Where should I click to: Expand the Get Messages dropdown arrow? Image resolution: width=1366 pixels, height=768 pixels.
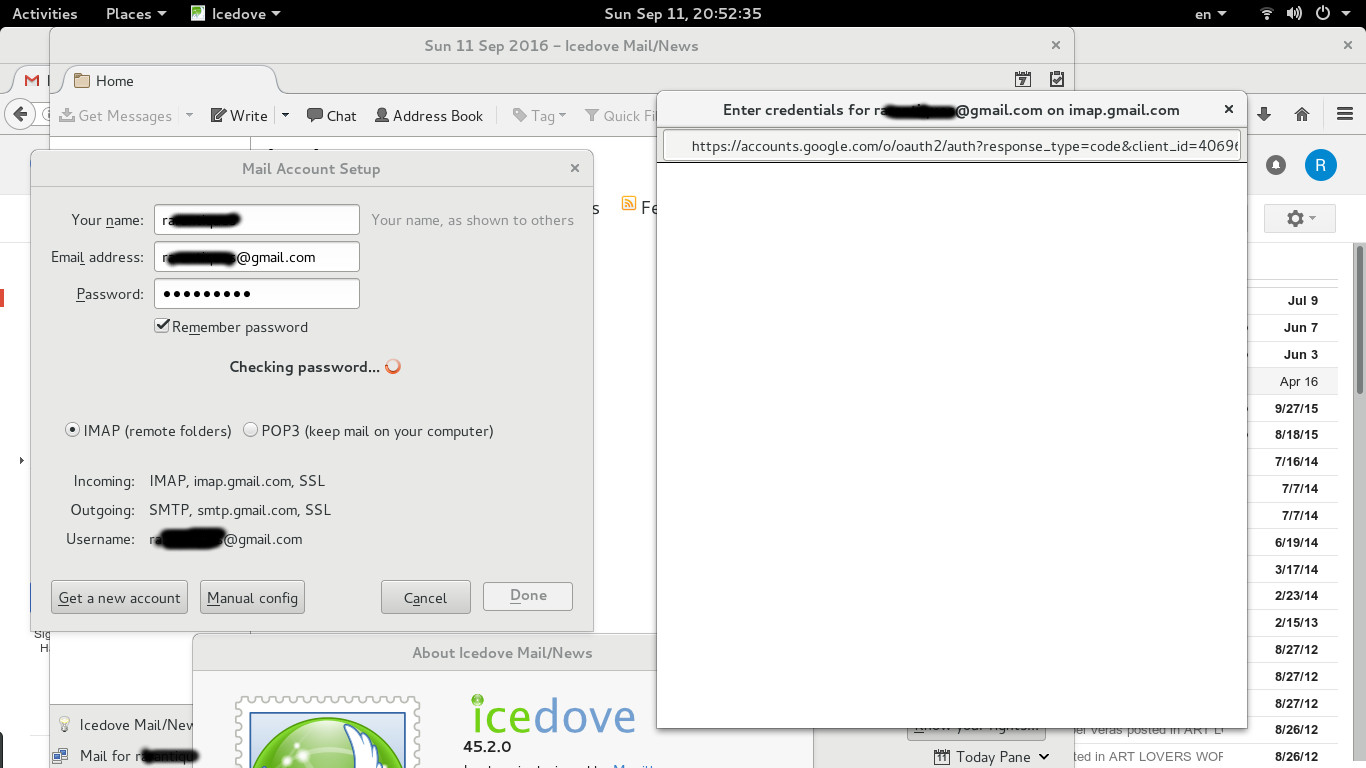coord(189,116)
